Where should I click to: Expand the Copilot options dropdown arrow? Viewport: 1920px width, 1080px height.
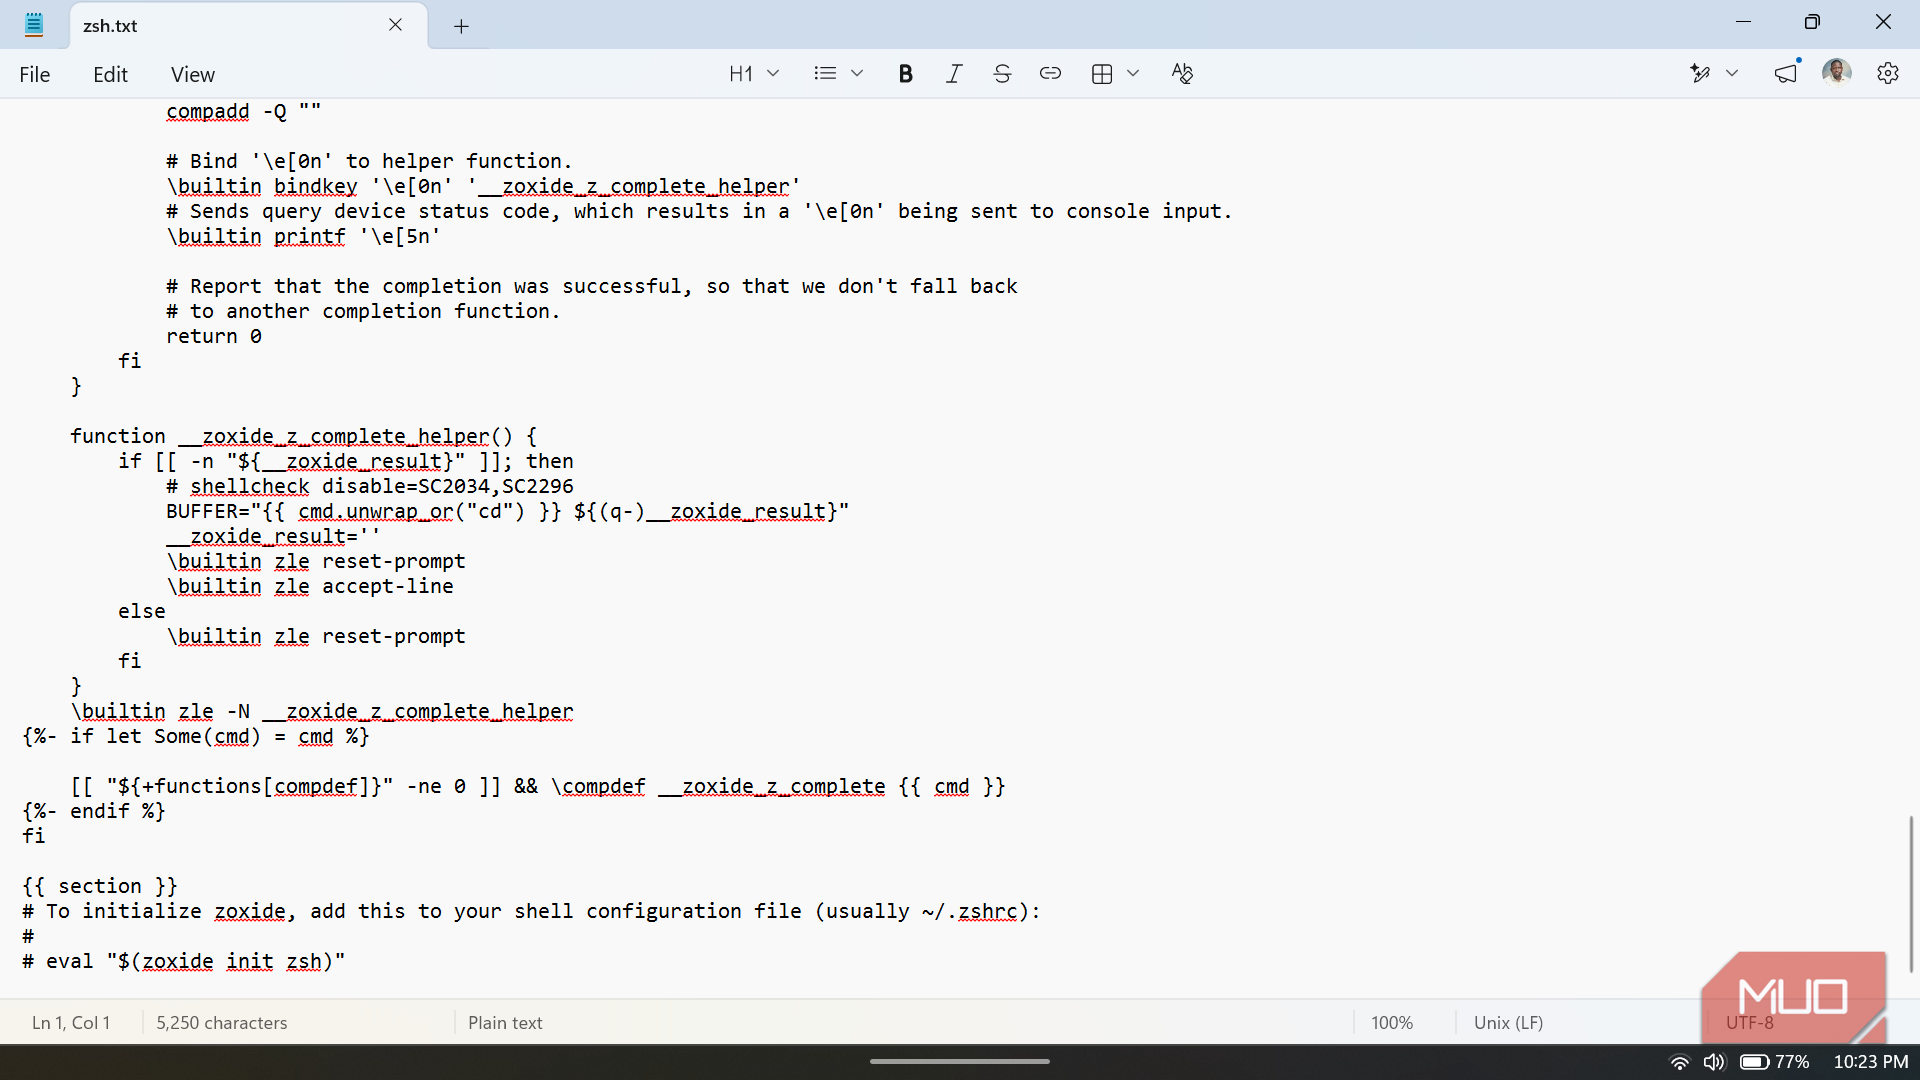(1732, 73)
